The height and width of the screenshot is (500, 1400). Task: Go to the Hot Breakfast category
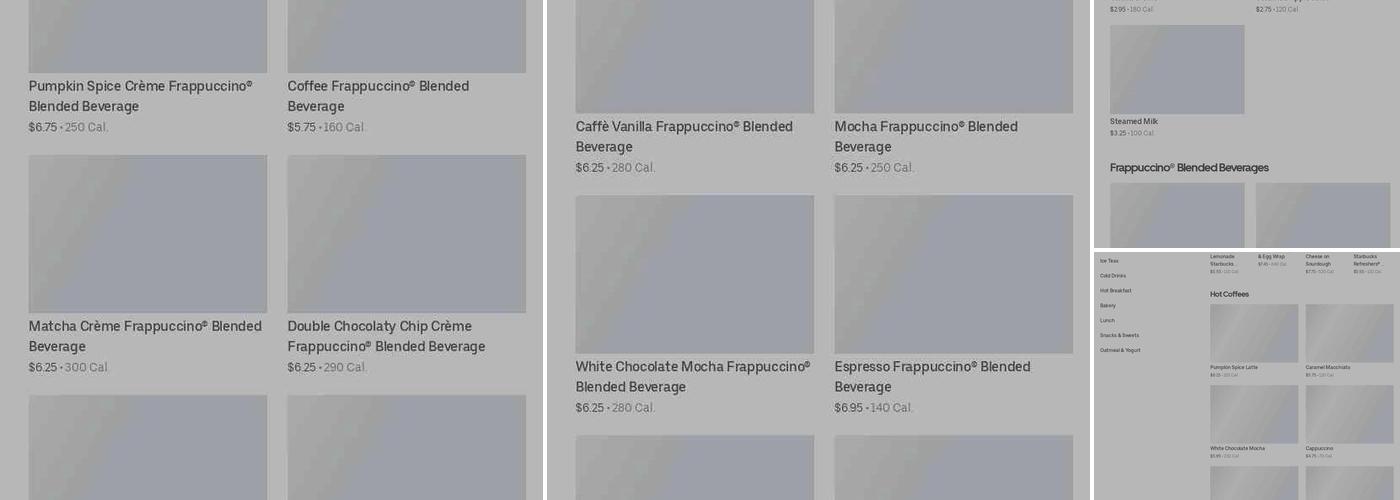pyautogui.click(x=1116, y=291)
